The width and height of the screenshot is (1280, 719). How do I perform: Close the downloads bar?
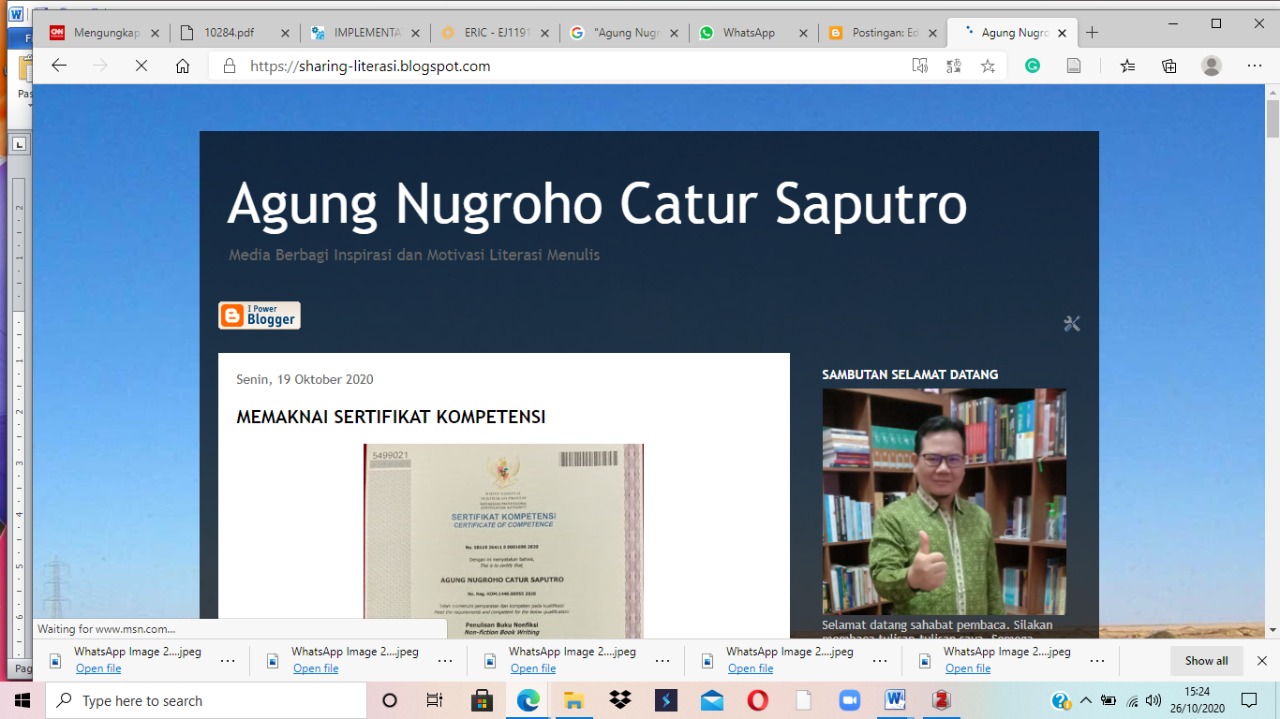1262,661
